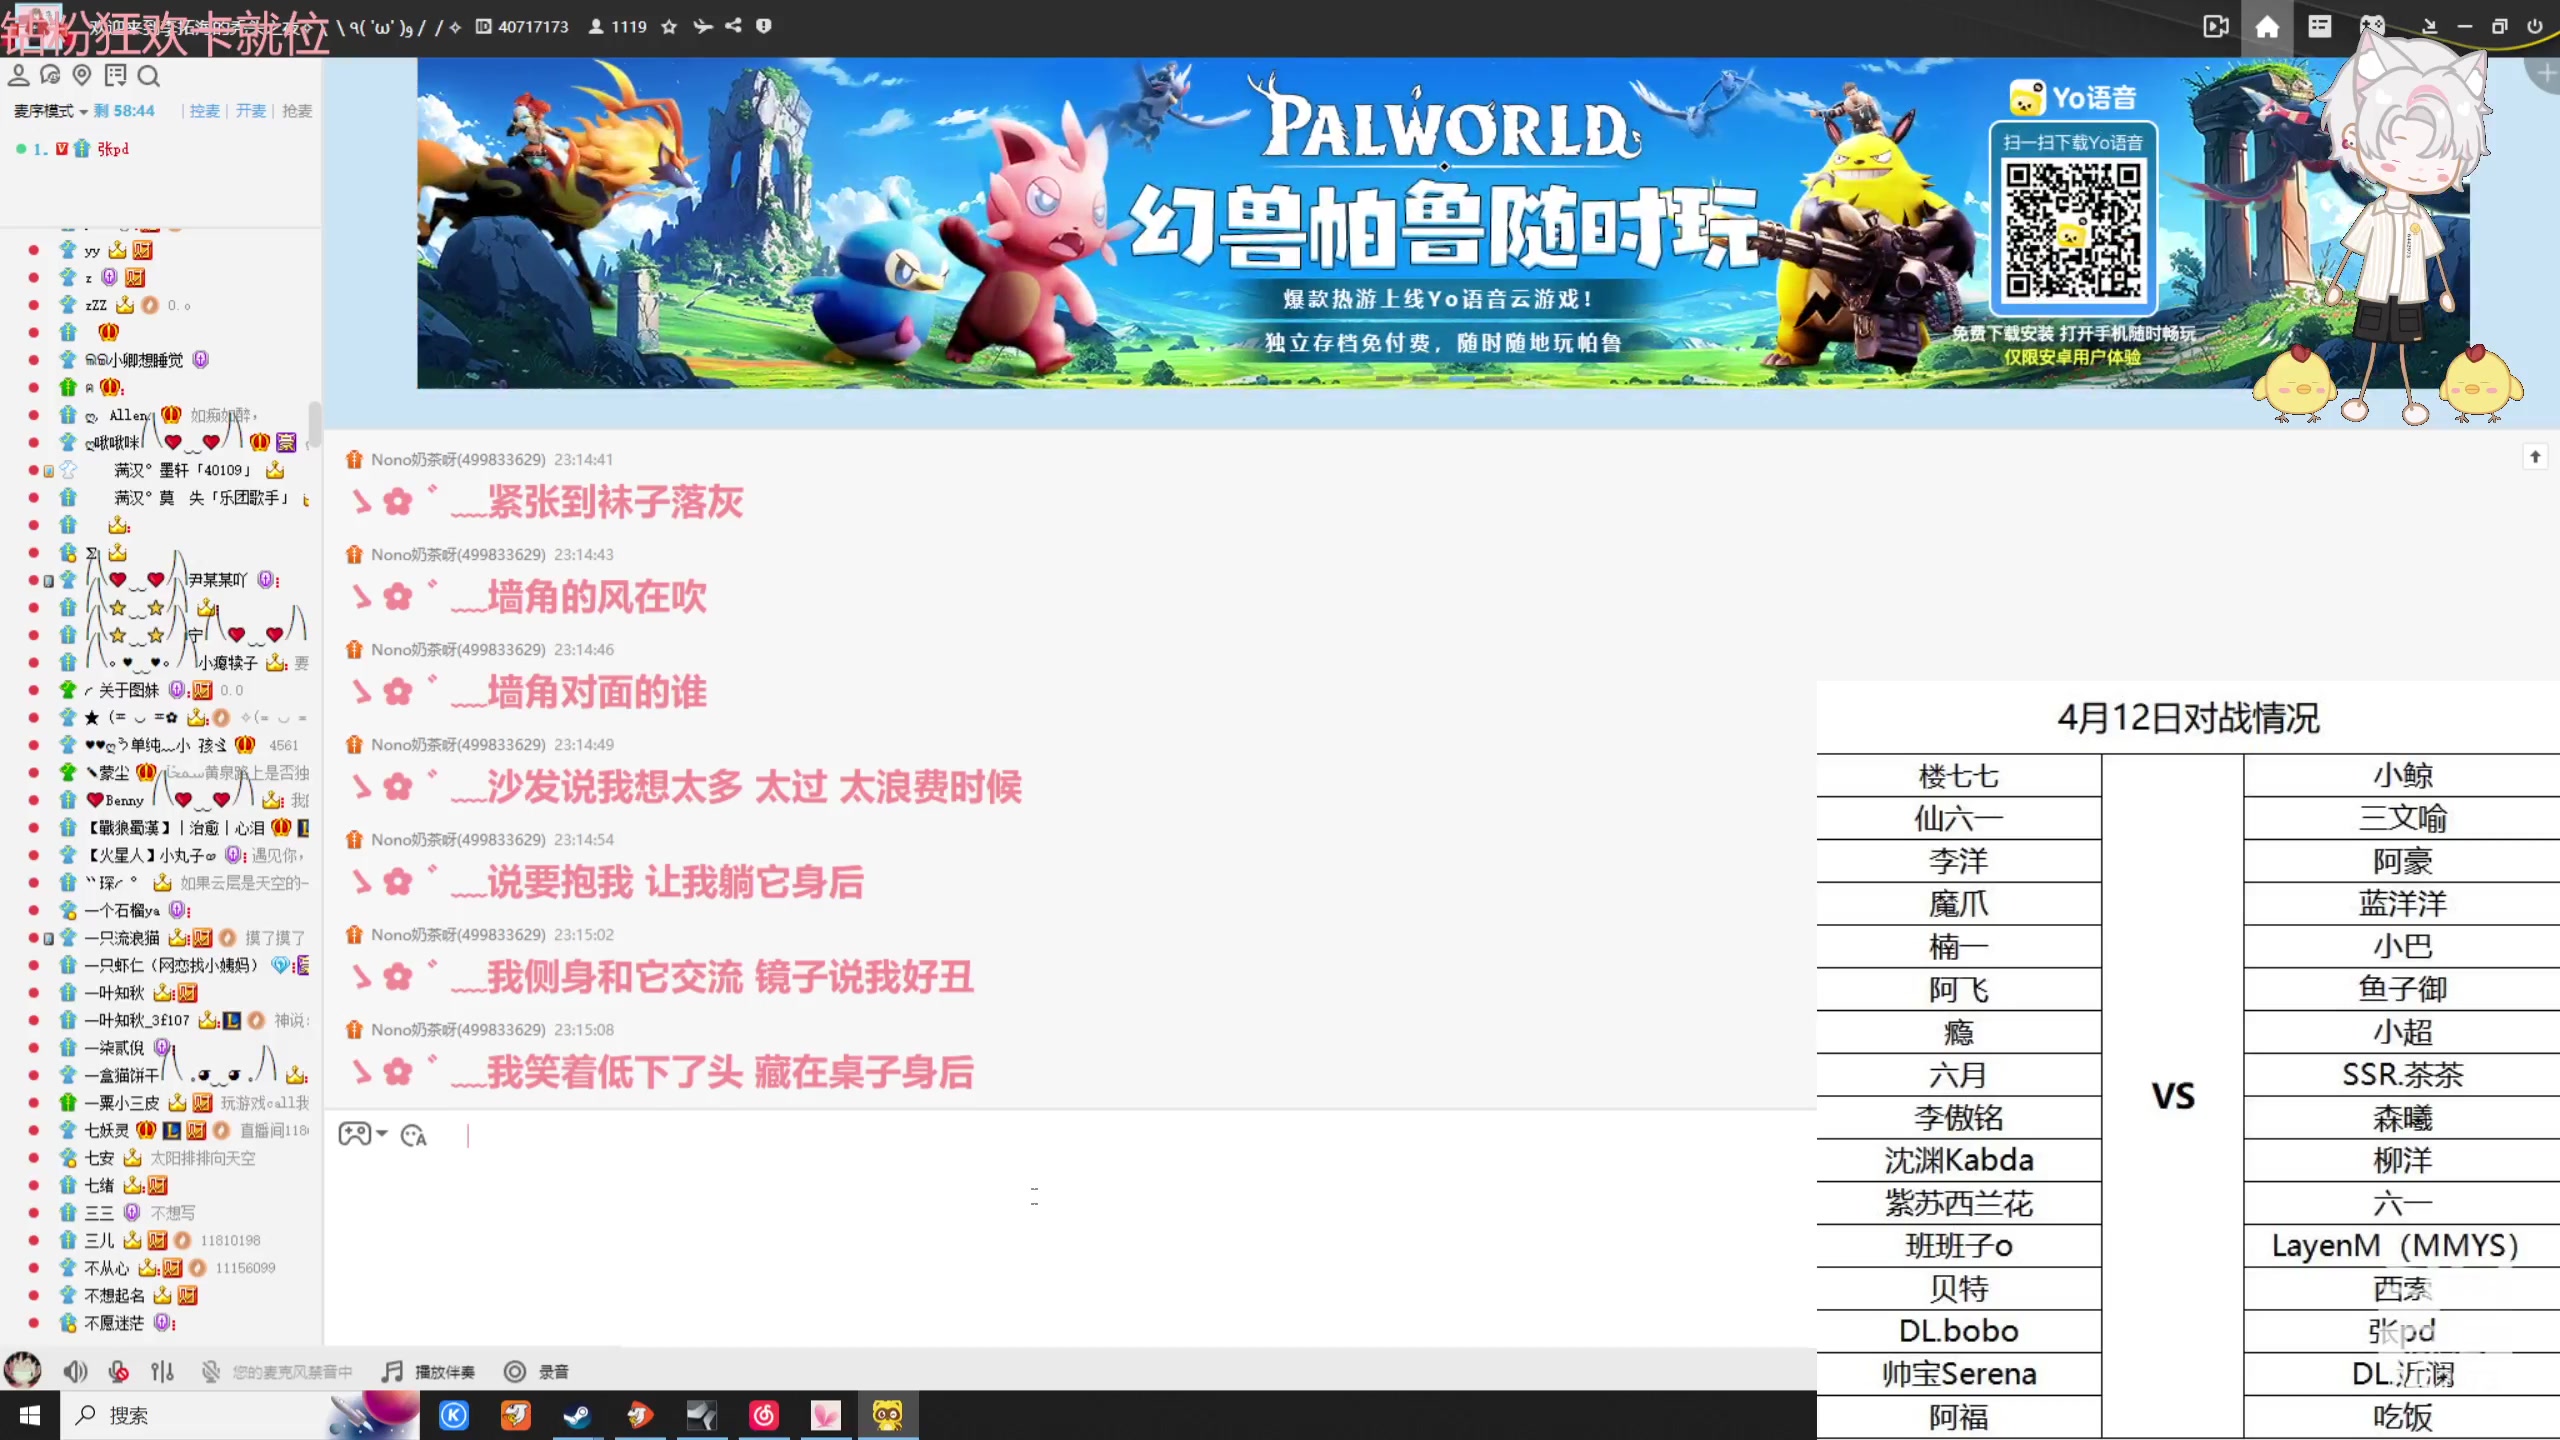Screen dimensions: 2560x1440
Task: Click table cell 沈渊Kabda
Action: [1959, 1160]
